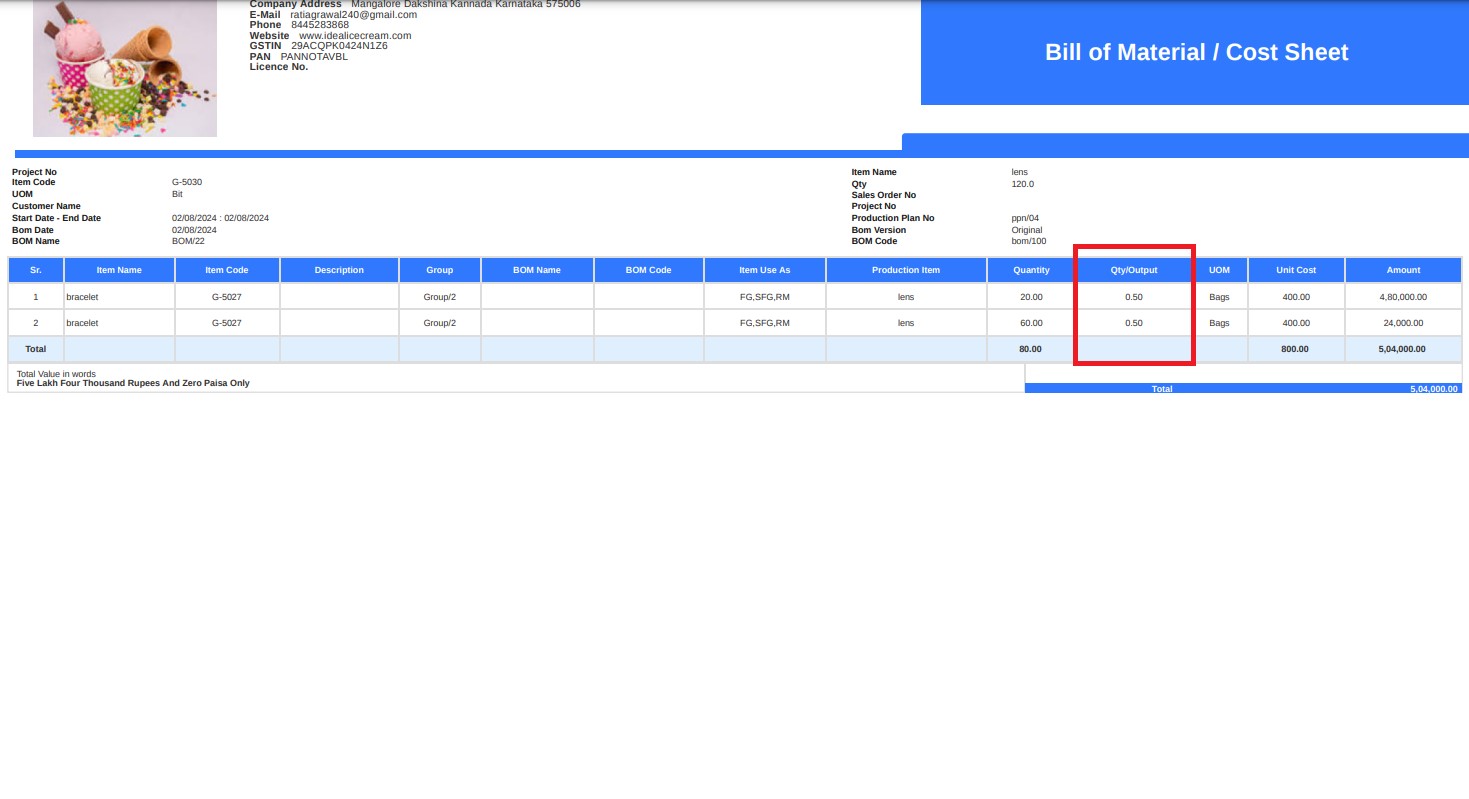Click the 'Customer Name' label

(x=46, y=206)
